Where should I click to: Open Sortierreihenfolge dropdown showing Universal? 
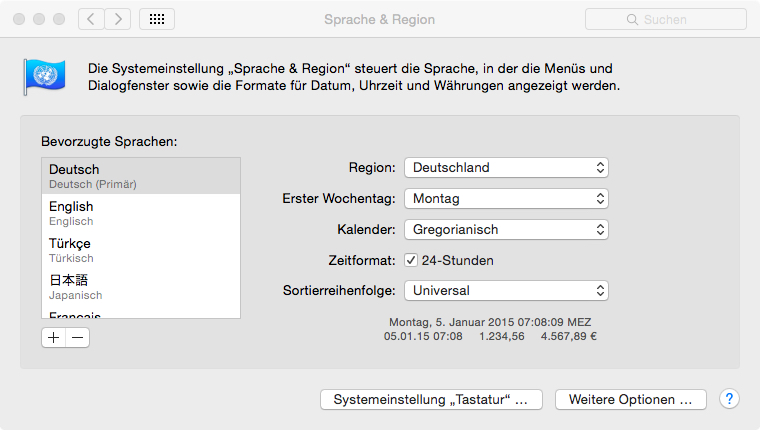[x=506, y=291]
